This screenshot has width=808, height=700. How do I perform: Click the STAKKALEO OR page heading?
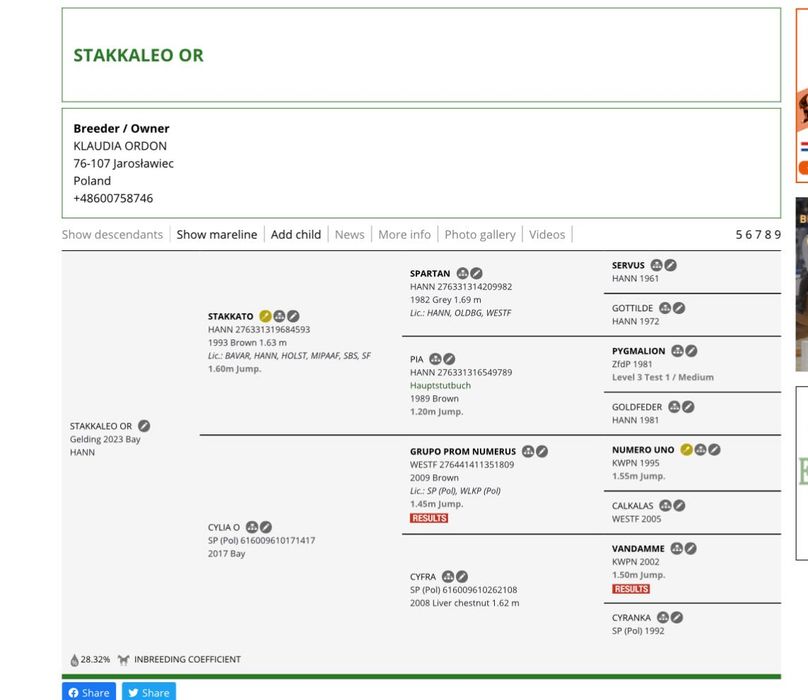138,55
